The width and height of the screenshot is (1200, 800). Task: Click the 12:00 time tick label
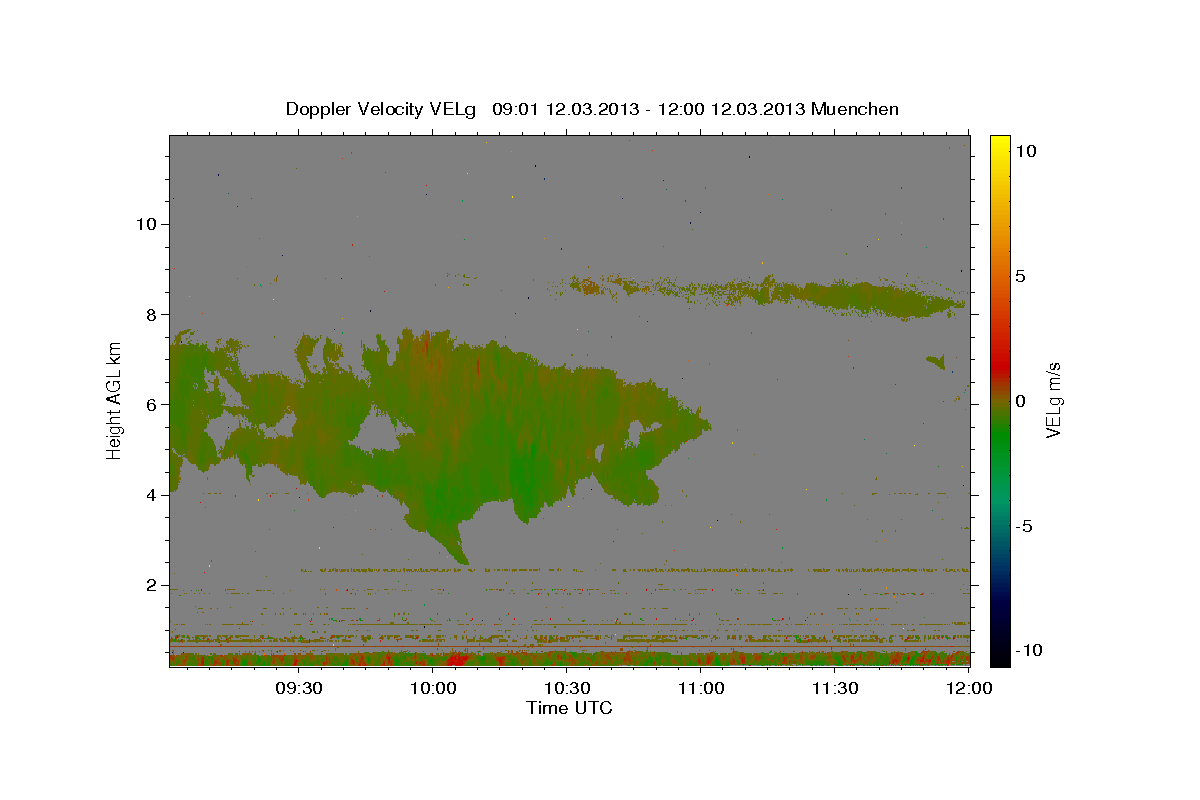[x=968, y=688]
